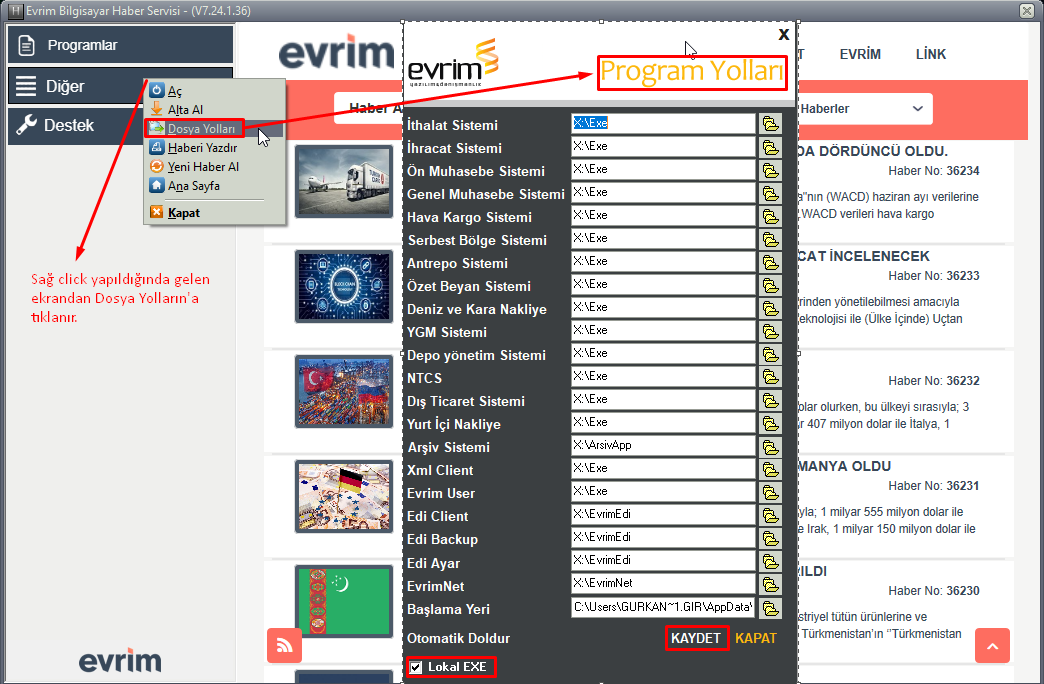1044x684 pixels.
Task: Open folder picker for EvrimNet
Action: pos(770,585)
